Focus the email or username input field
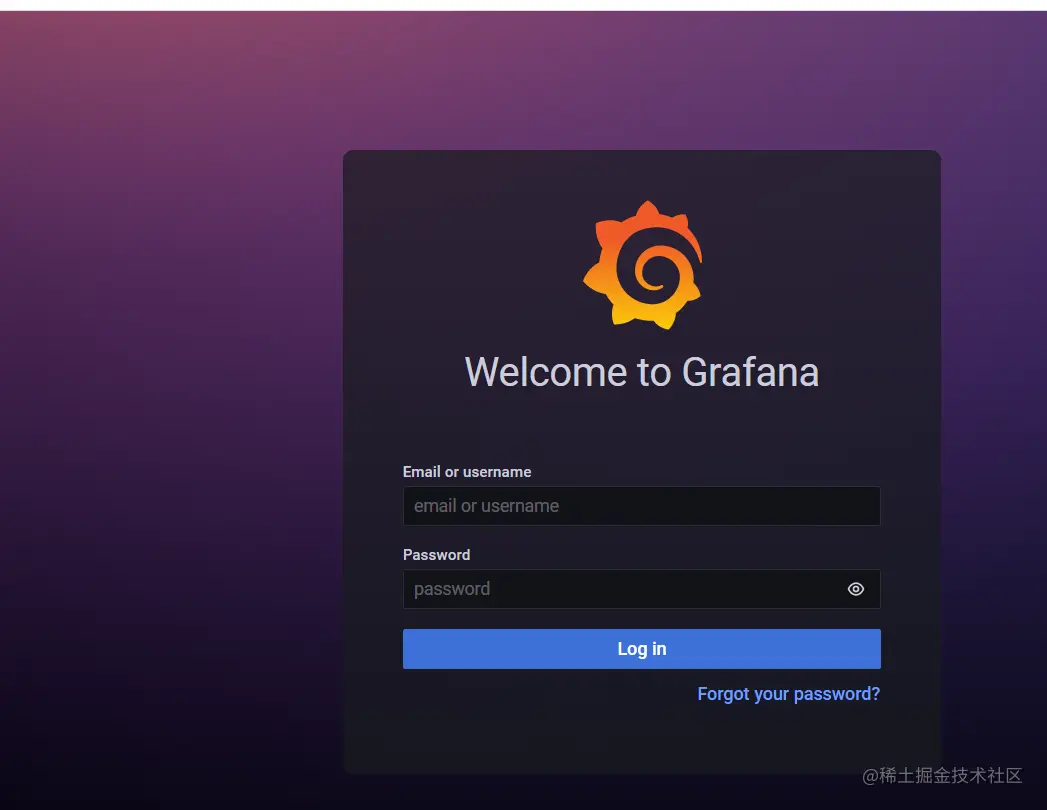Viewport: 1047px width, 810px height. click(x=642, y=506)
